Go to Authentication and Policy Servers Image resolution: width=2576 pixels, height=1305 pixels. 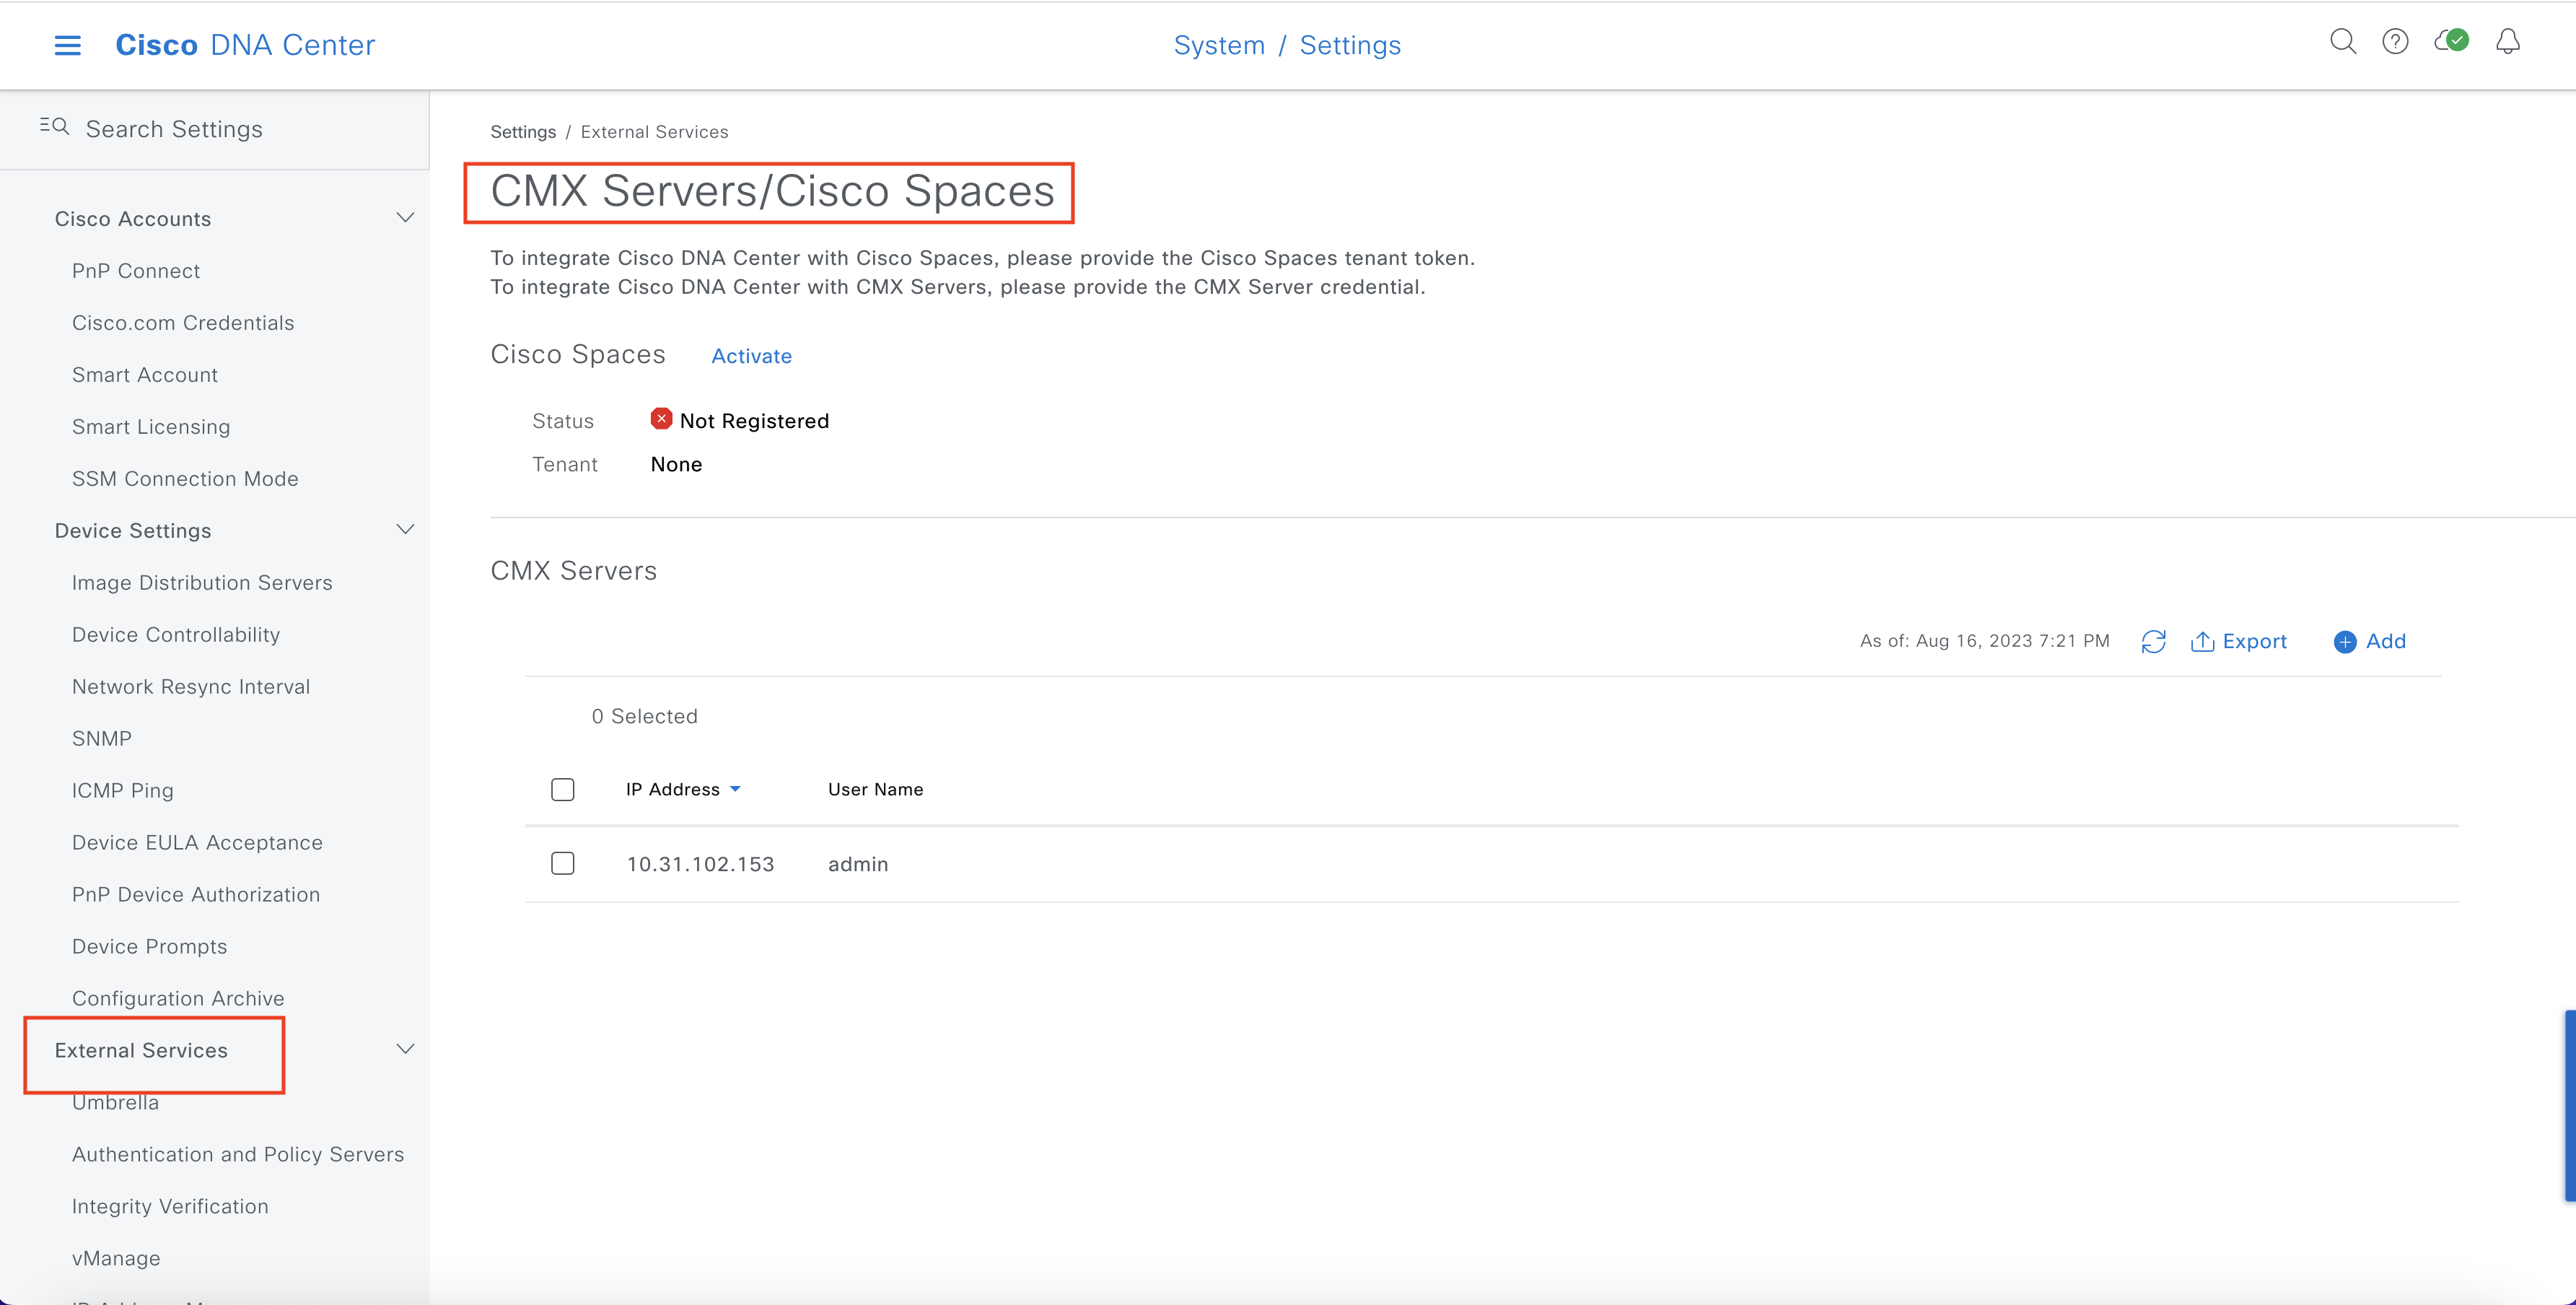click(238, 1155)
